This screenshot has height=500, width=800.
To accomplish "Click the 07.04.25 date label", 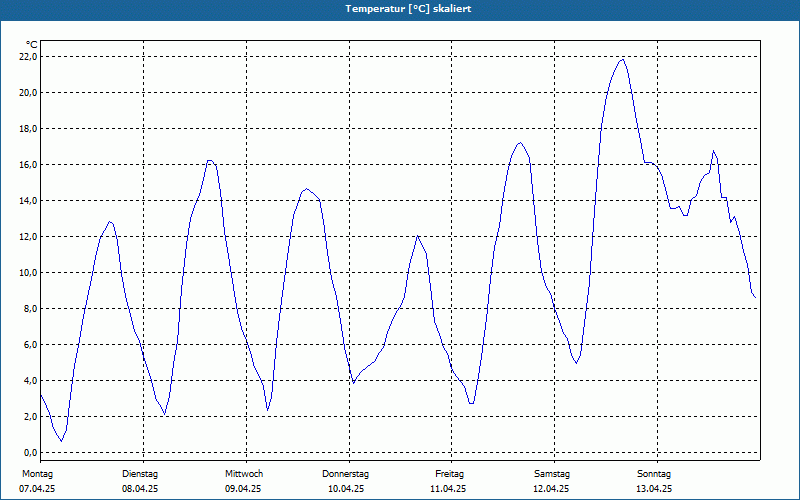I will tap(37, 489).
